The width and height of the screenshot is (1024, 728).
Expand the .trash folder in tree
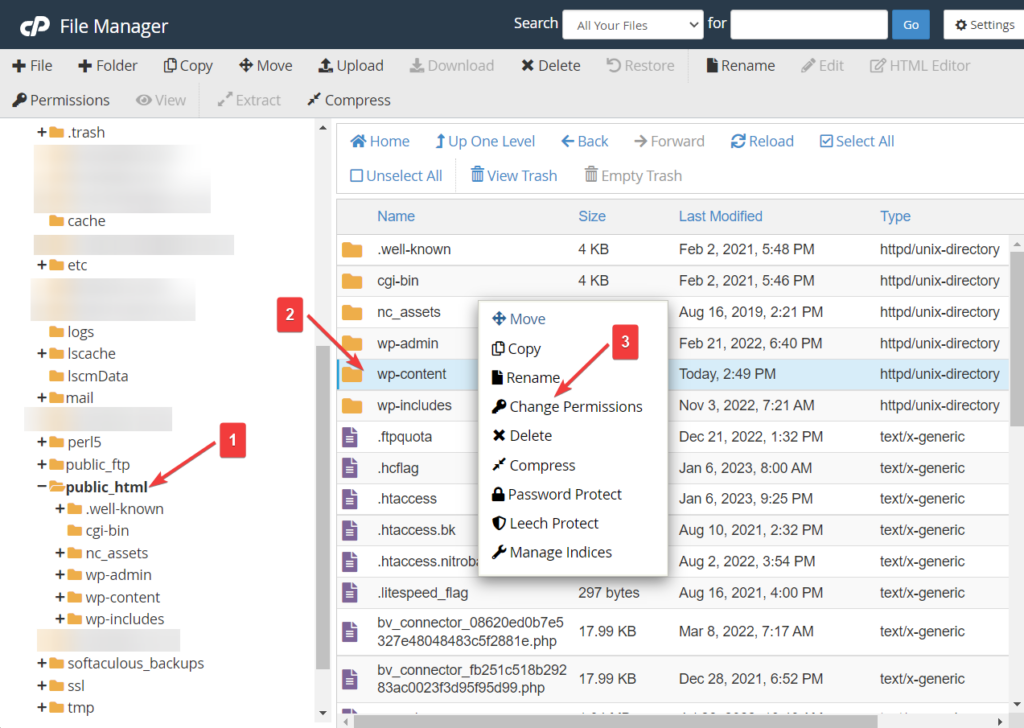(42, 133)
